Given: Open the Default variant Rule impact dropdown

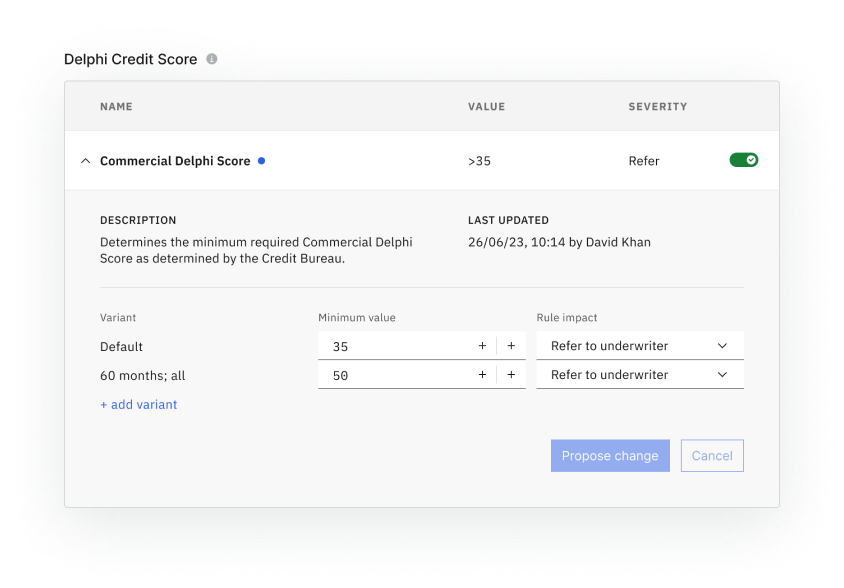Looking at the screenshot, I should point(640,346).
